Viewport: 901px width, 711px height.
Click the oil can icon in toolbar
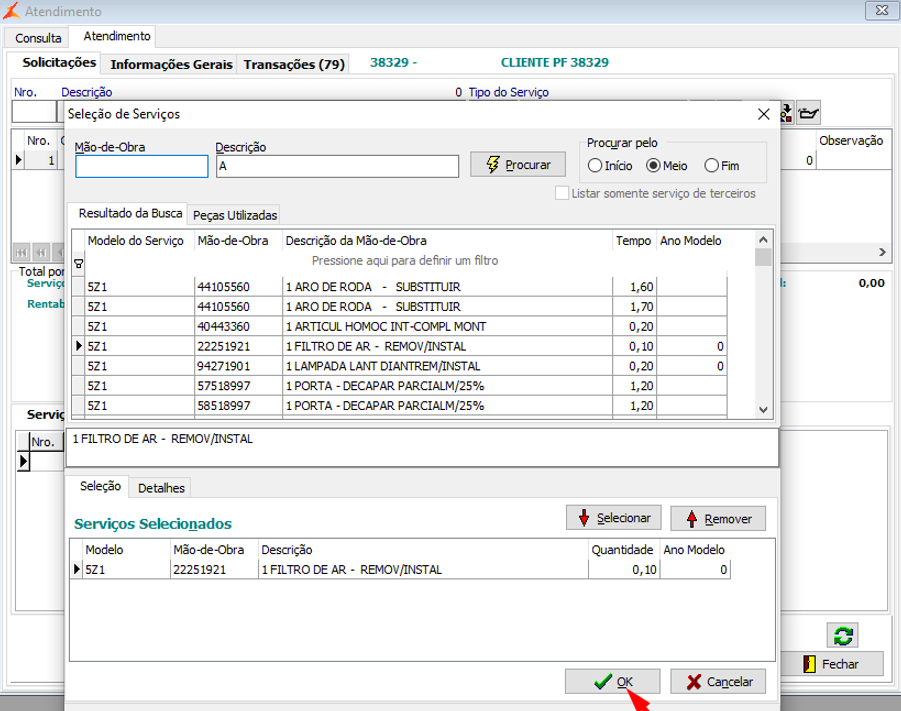click(809, 111)
